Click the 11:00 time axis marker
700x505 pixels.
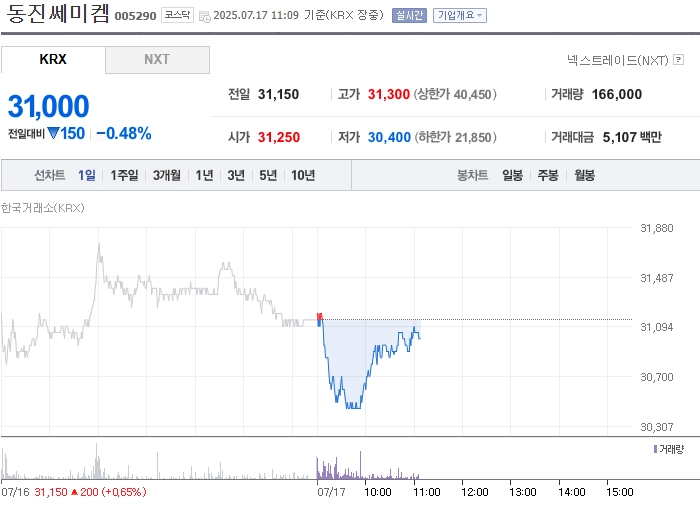tap(427, 492)
